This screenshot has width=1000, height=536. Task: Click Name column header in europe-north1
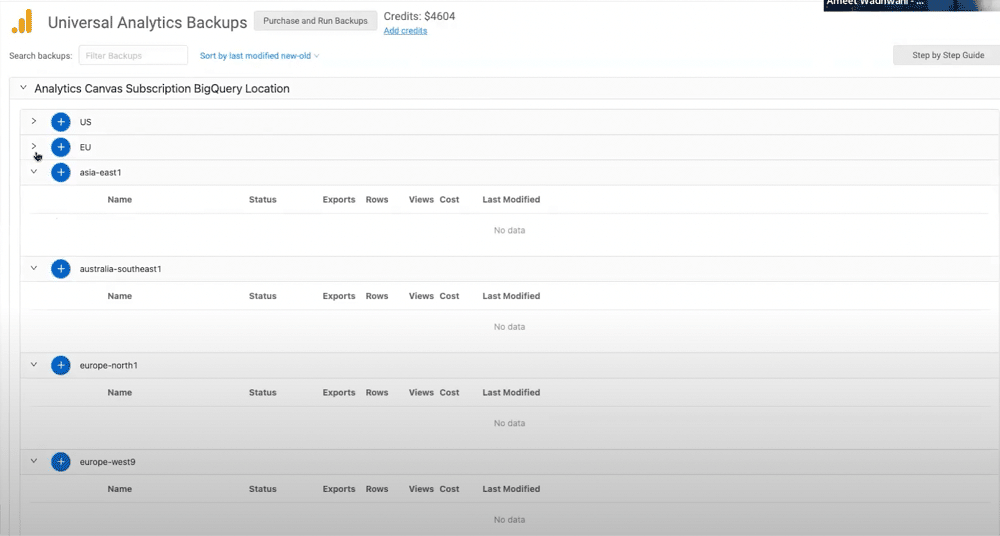(x=119, y=392)
